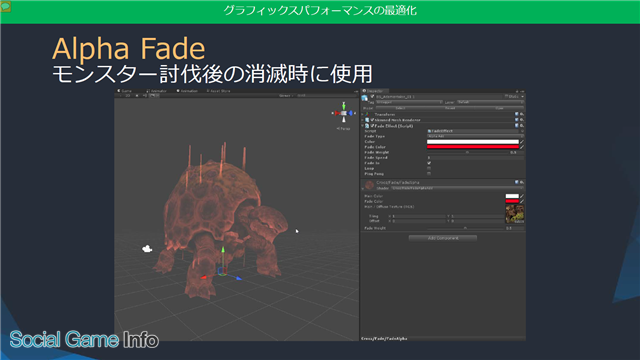Expand the Transform component foldout

pos(362,115)
